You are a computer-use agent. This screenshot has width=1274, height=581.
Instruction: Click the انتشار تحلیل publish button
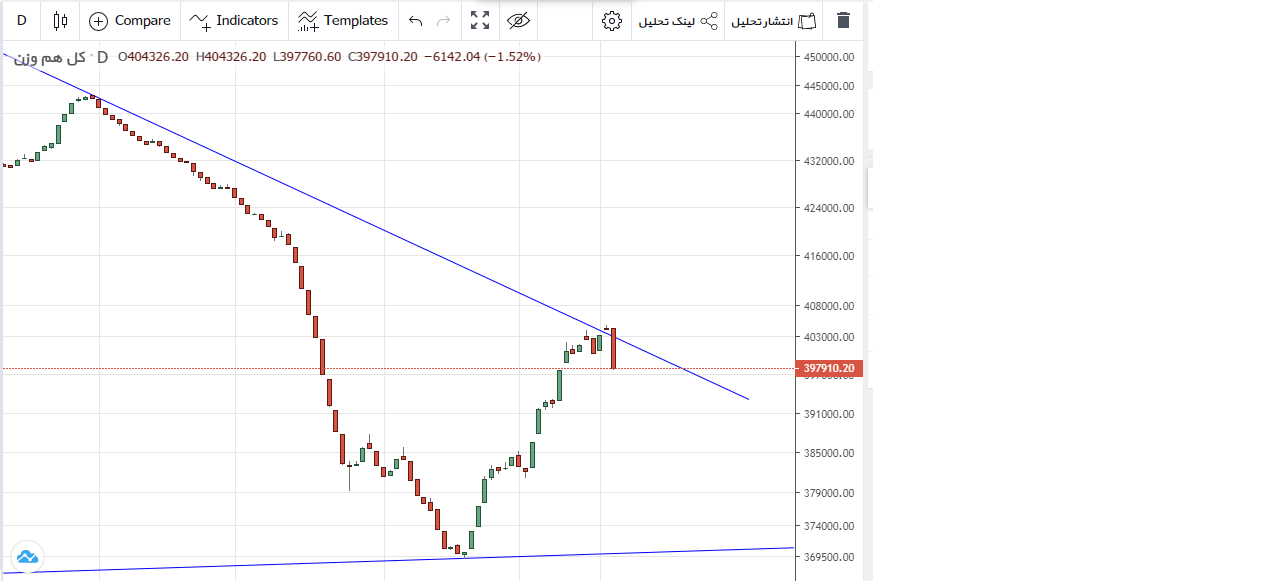pos(773,20)
